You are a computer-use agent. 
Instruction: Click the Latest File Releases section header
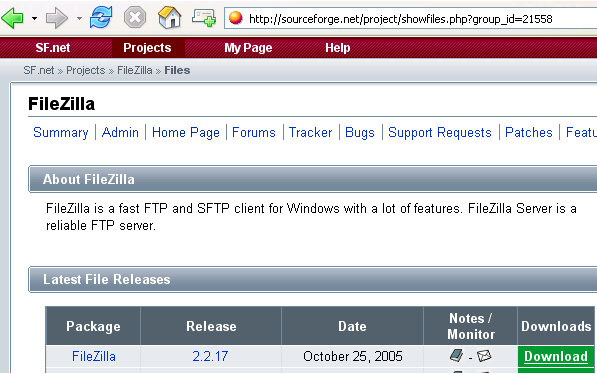313,280
